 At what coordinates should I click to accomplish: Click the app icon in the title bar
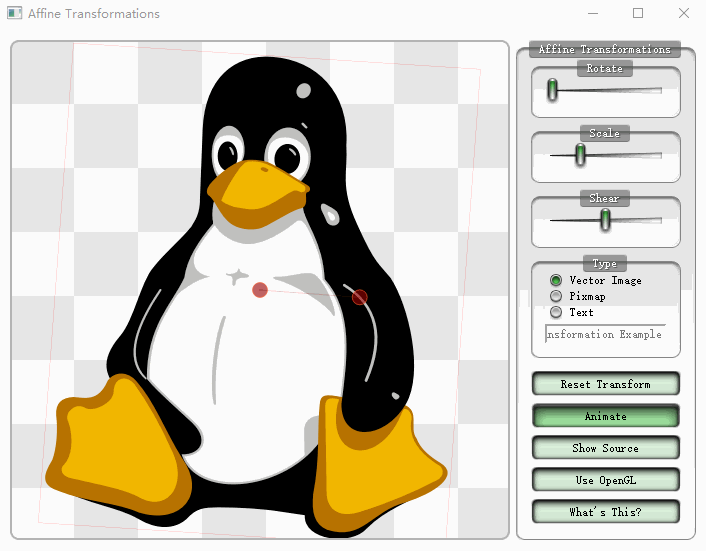pyautogui.click(x=14, y=13)
